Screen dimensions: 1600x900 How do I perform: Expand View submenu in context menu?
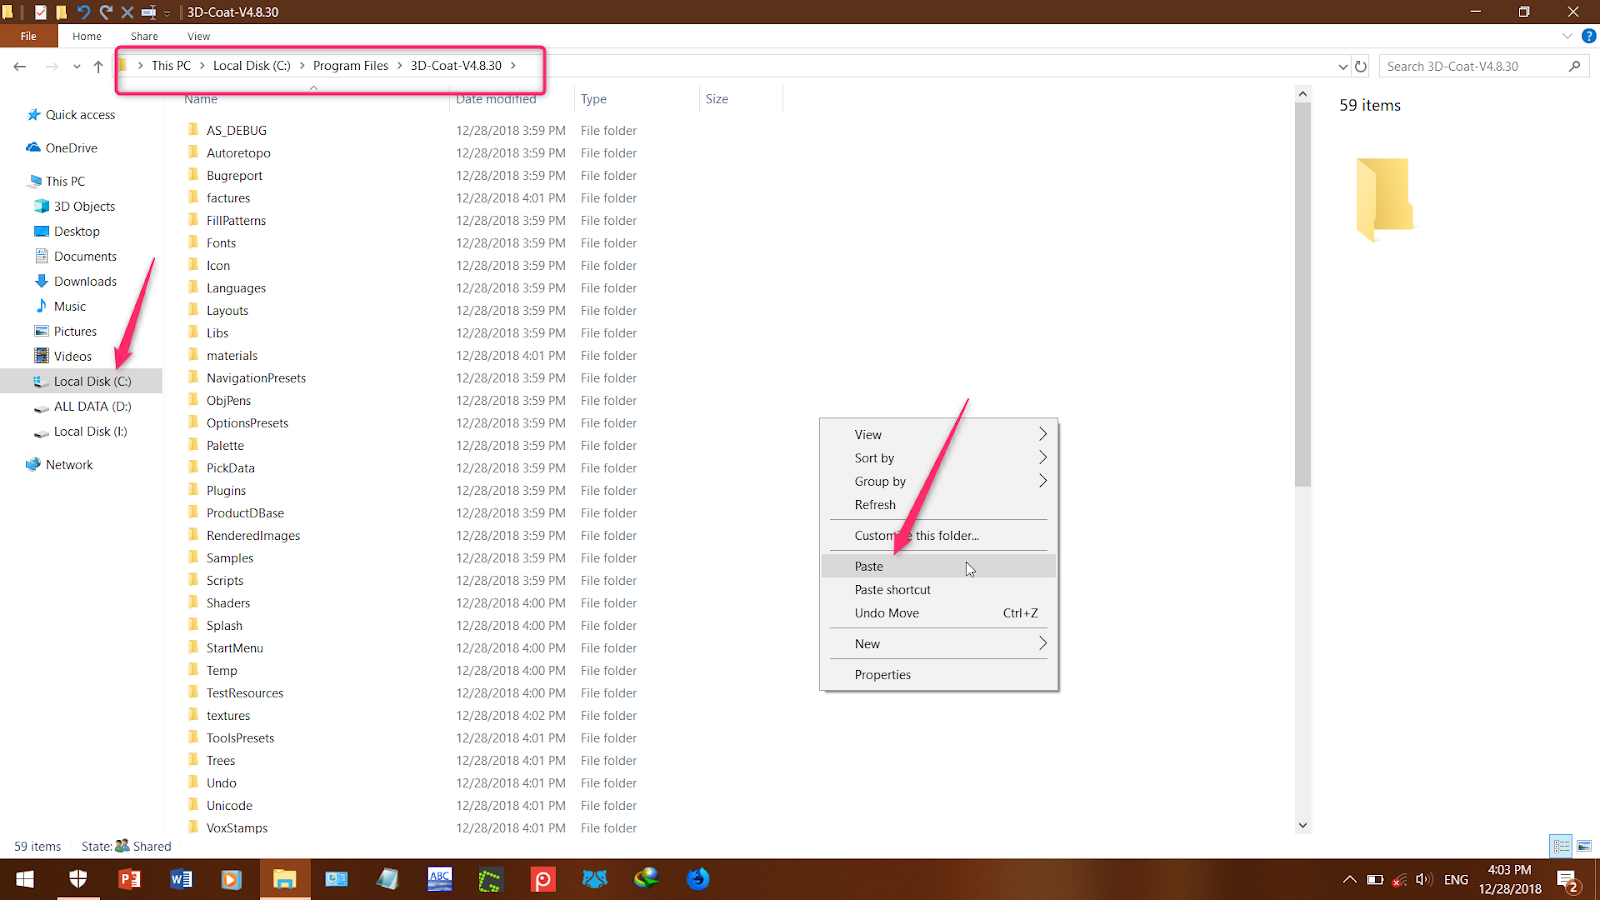click(938, 434)
